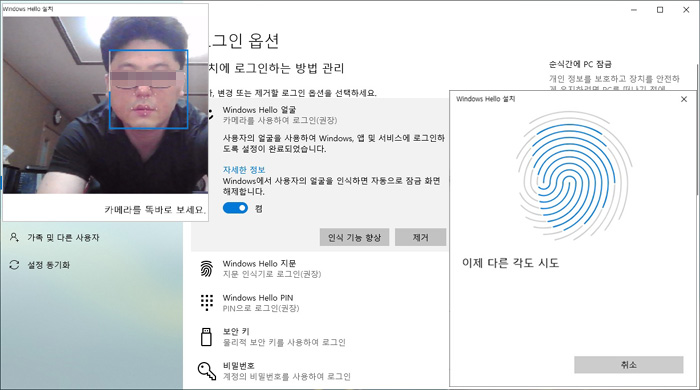Maximize the Settings window
The width and height of the screenshot is (700, 390).
pyautogui.click(x=660, y=10)
